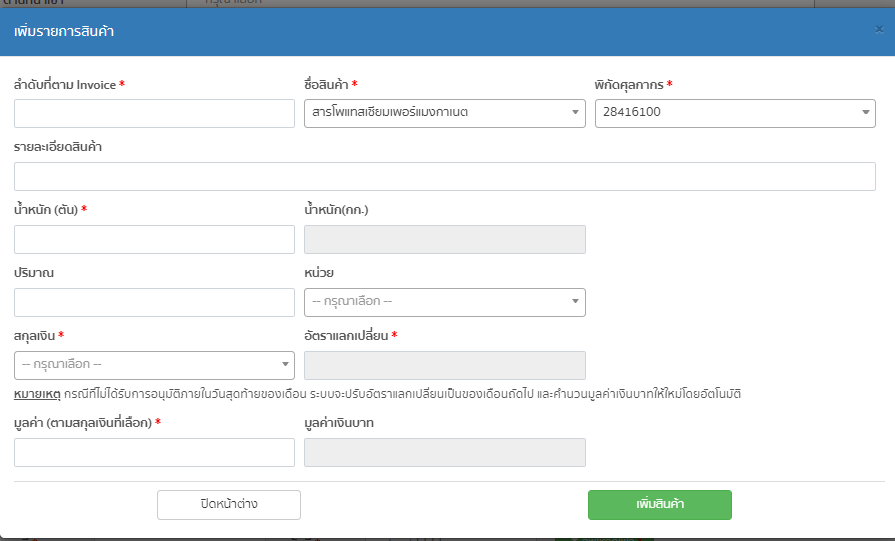Click the green เพิ่มสินค้า button

[x=660, y=504]
